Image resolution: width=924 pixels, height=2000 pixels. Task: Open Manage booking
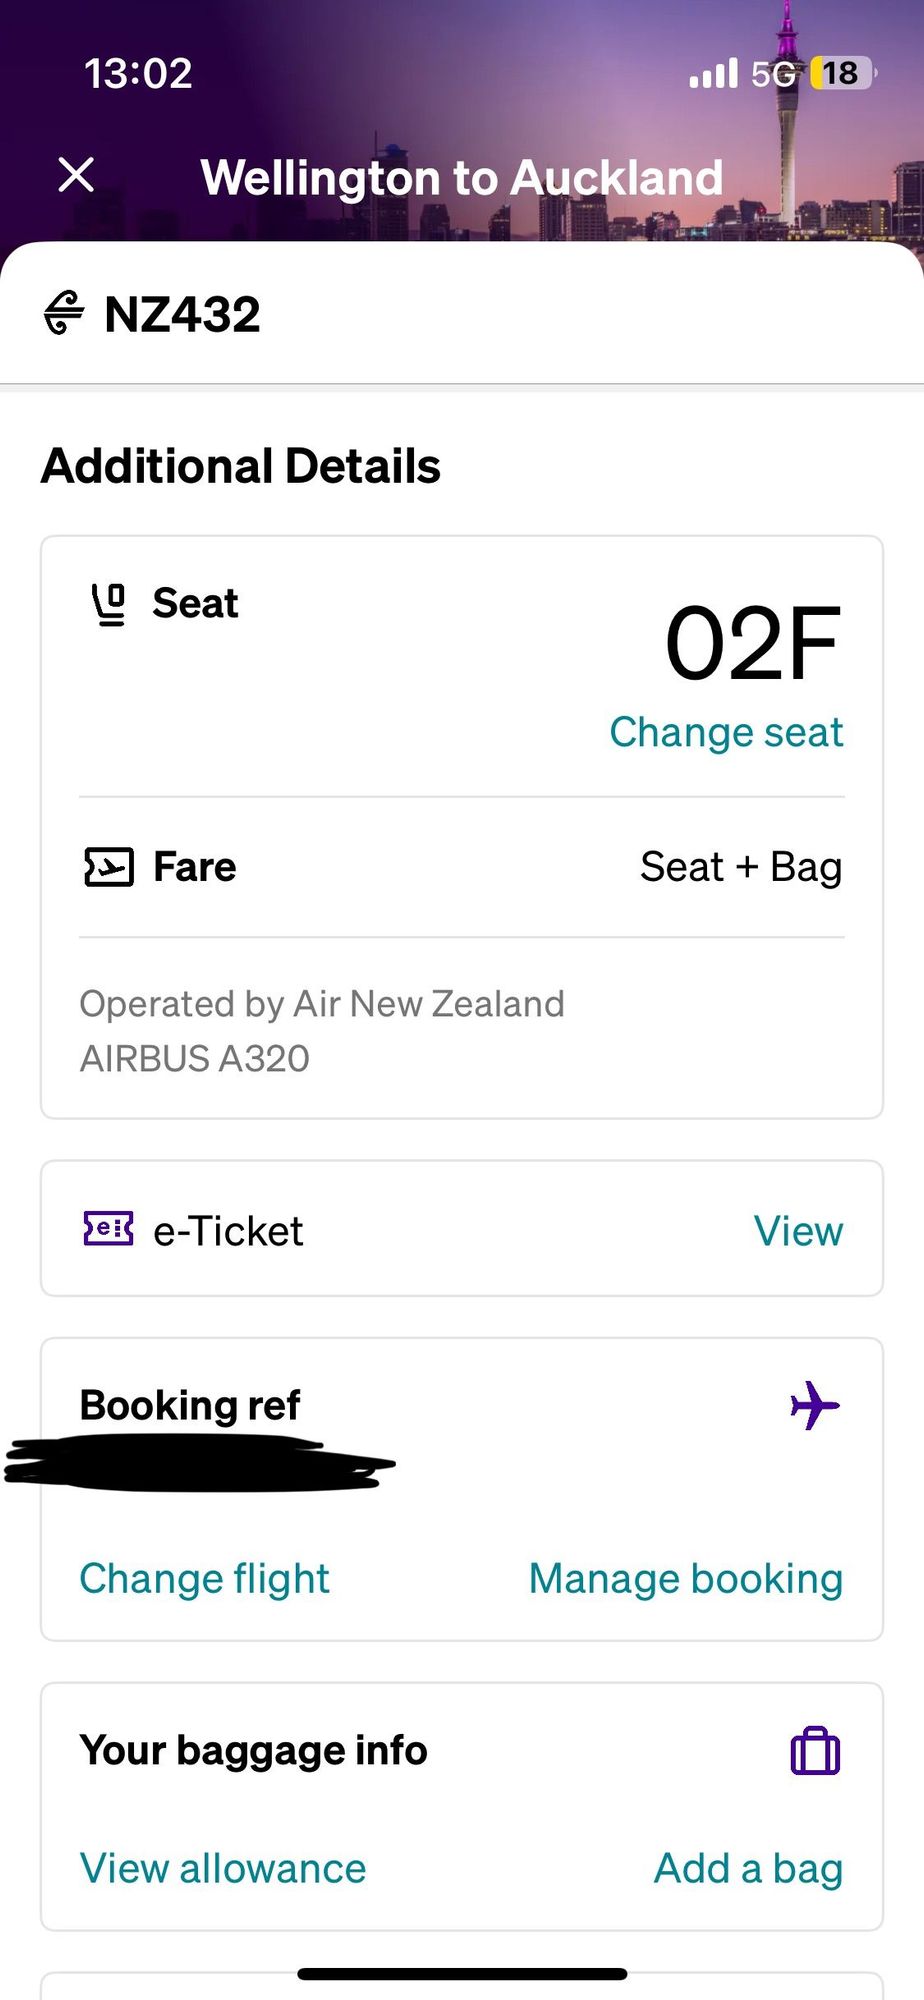click(686, 1579)
